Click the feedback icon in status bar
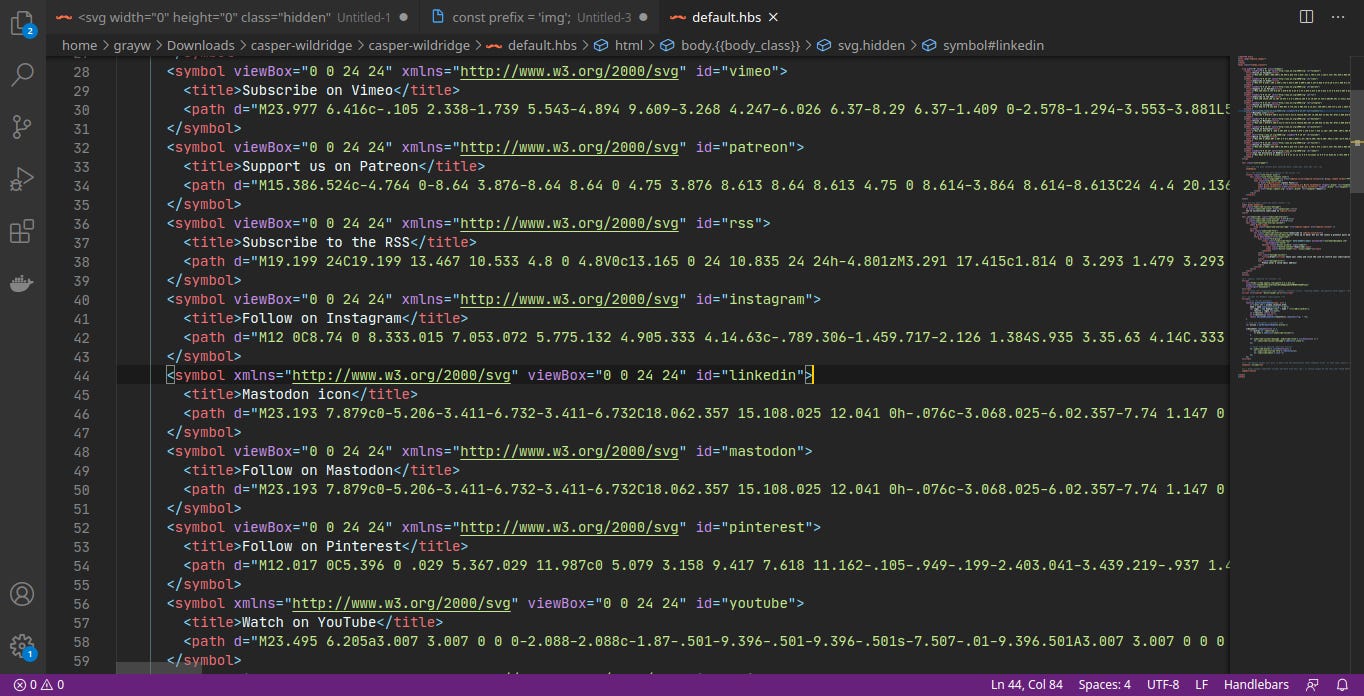This screenshot has height=696, width=1364. (x=1313, y=685)
